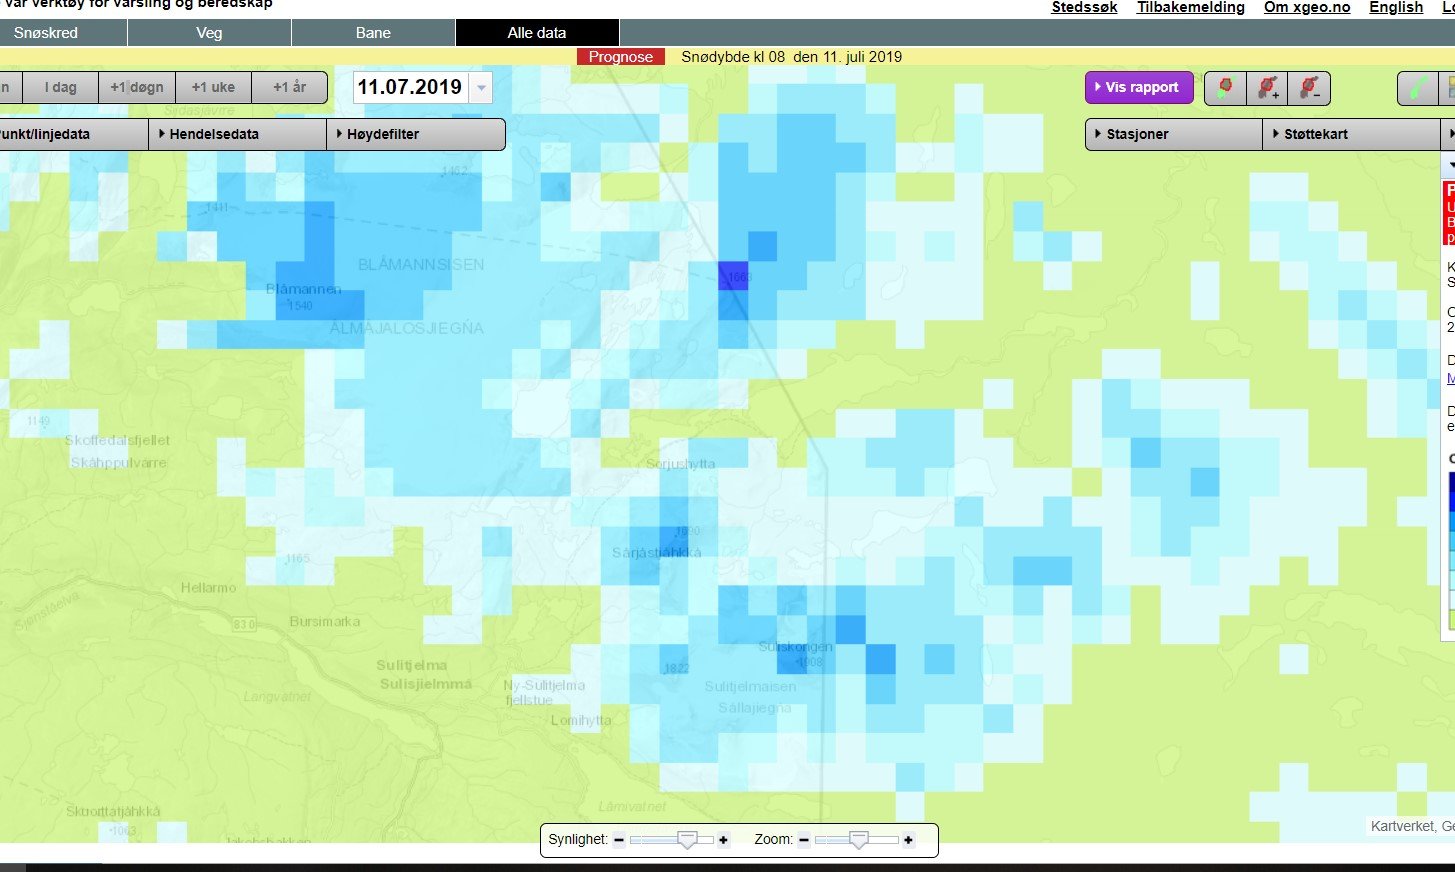Expand the Høydefilter menu
The image size is (1455, 872).
tap(416, 134)
